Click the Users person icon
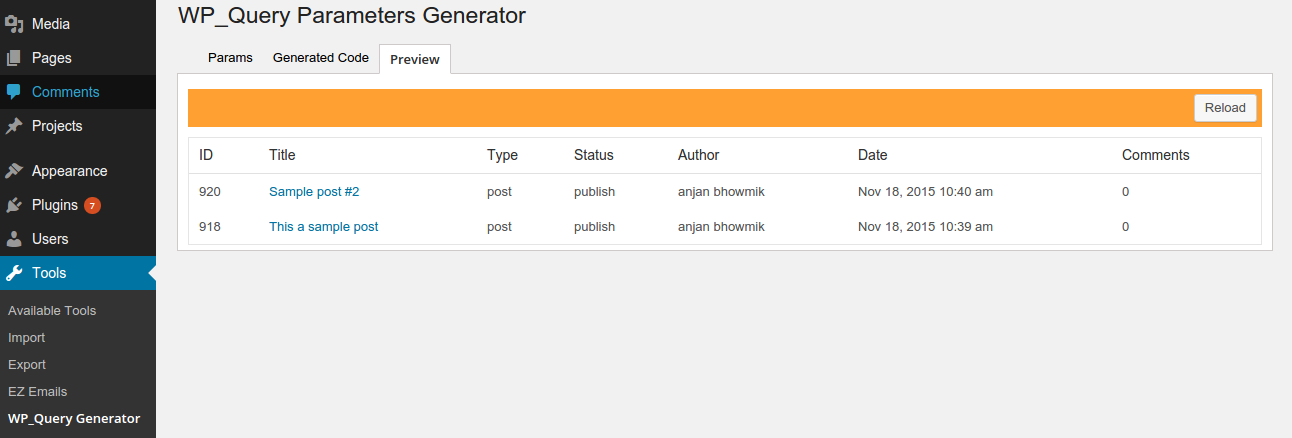 pyautogui.click(x=14, y=239)
